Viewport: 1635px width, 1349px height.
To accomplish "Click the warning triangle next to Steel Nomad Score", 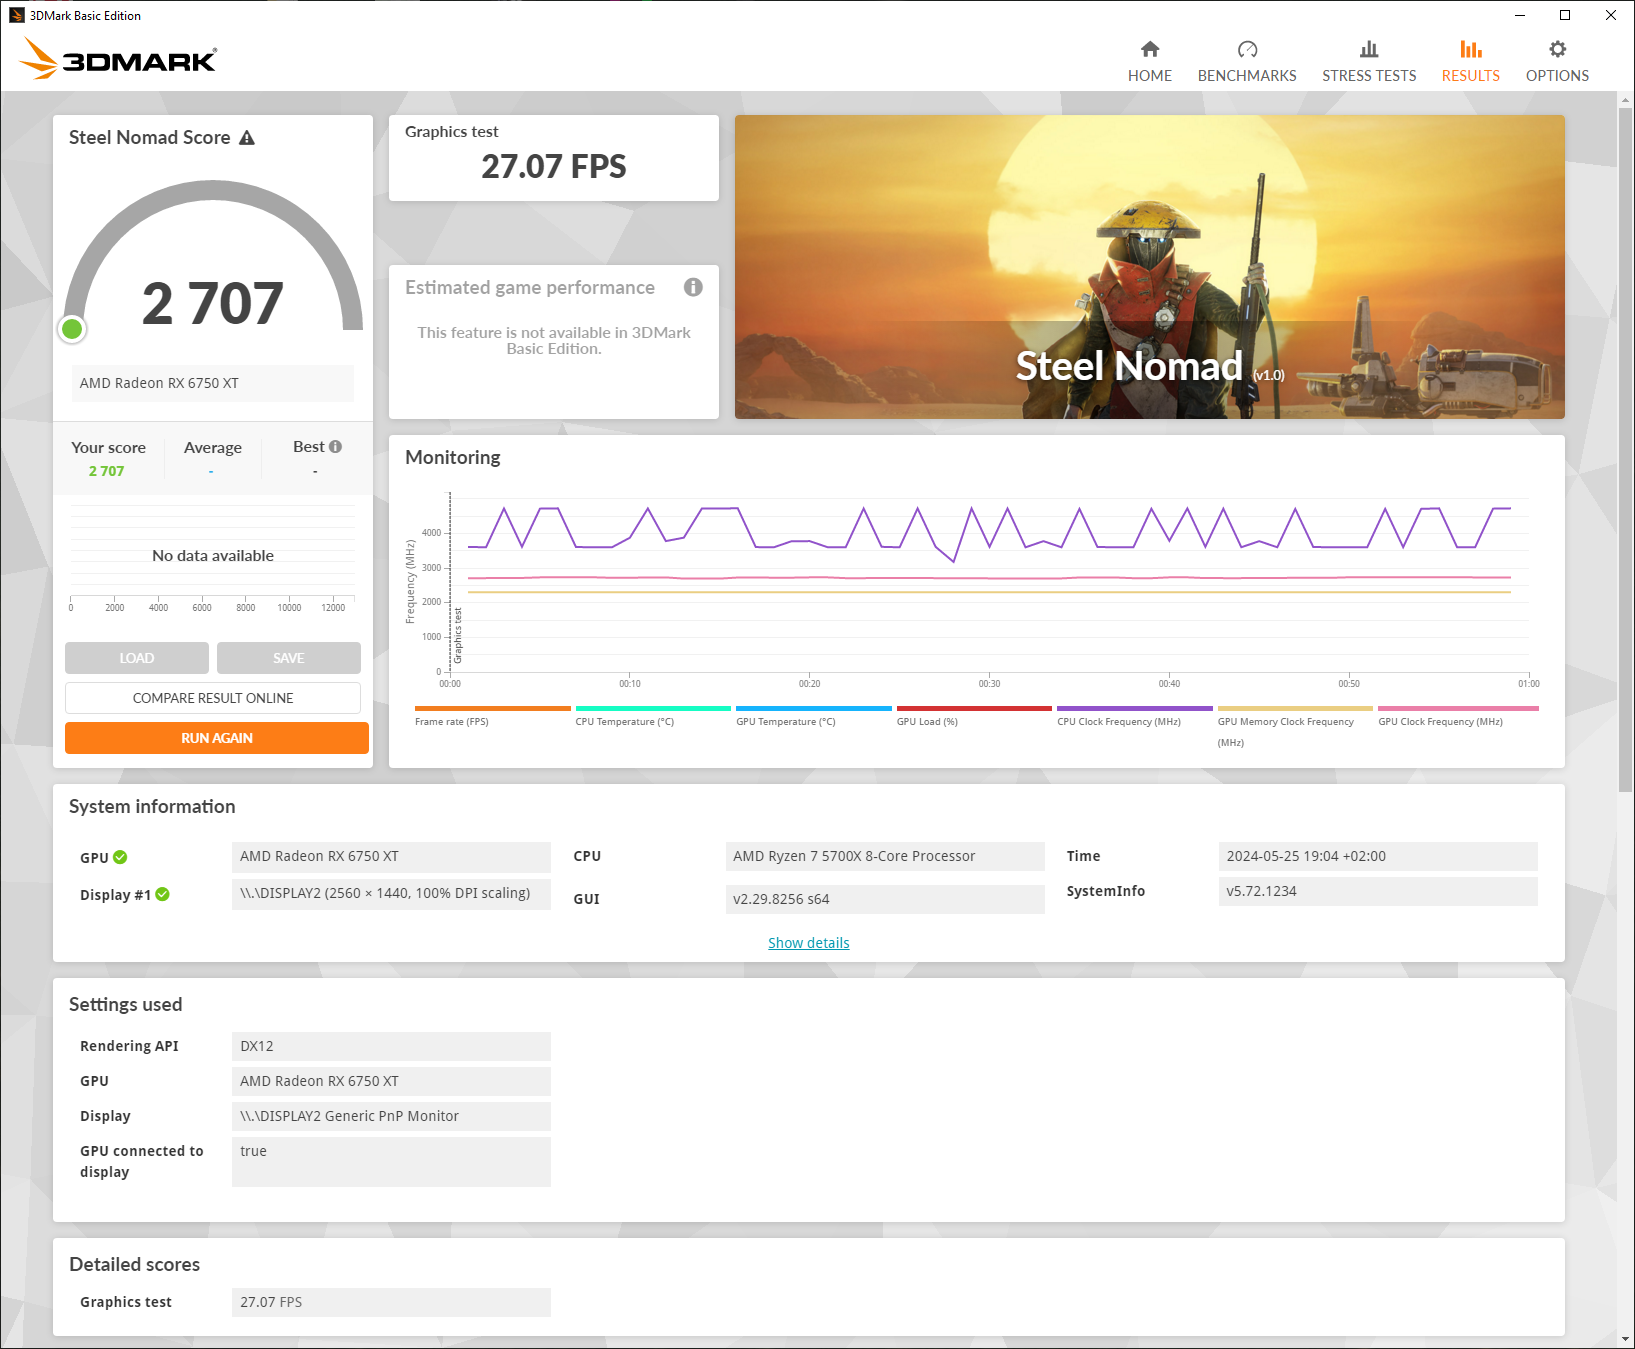I will pyautogui.click(x=247, y=138).
